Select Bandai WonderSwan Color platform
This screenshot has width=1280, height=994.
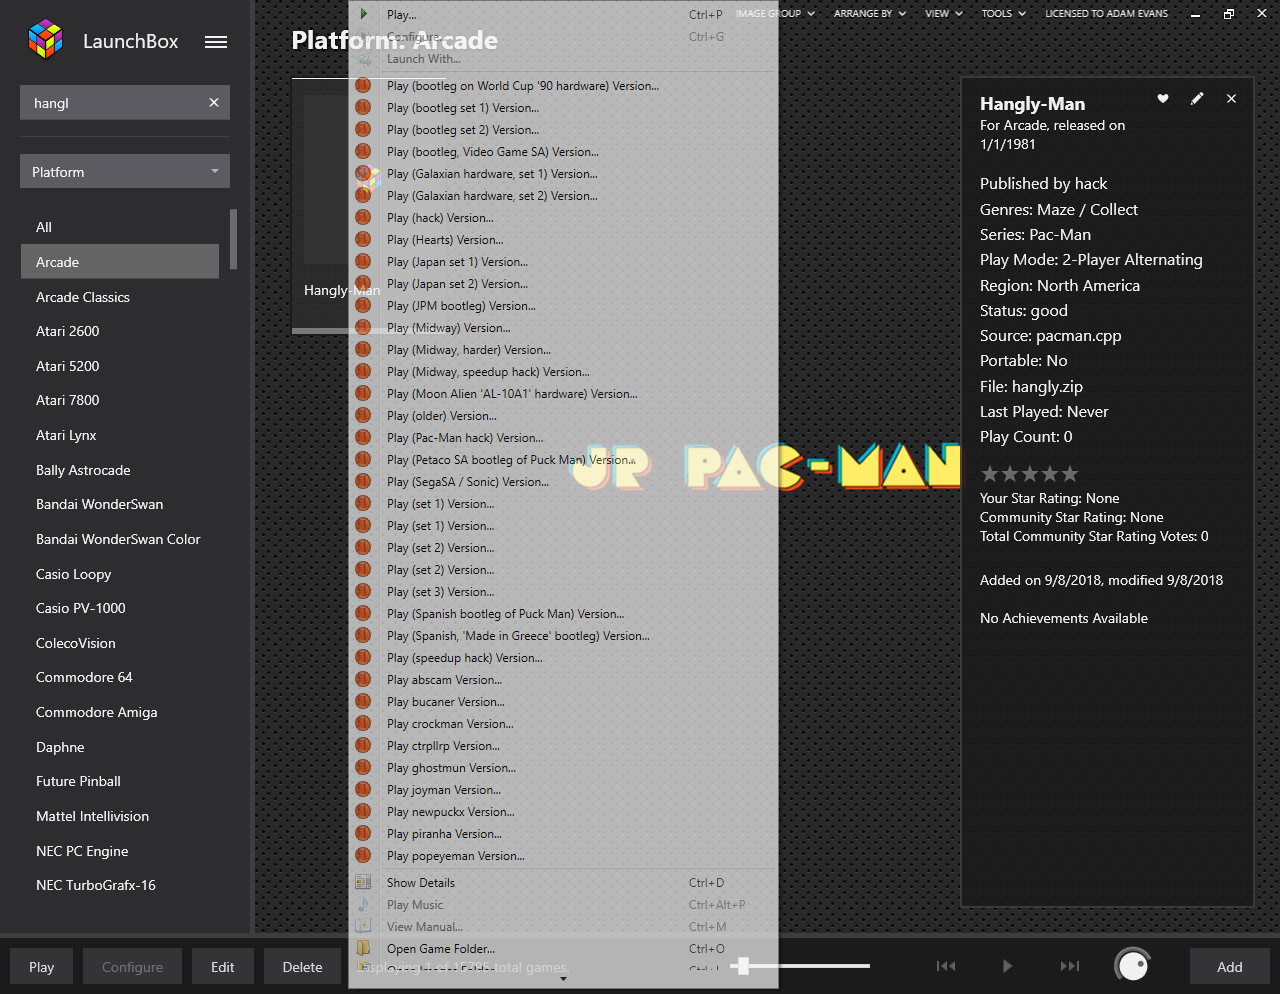click(x=120, y=539)
